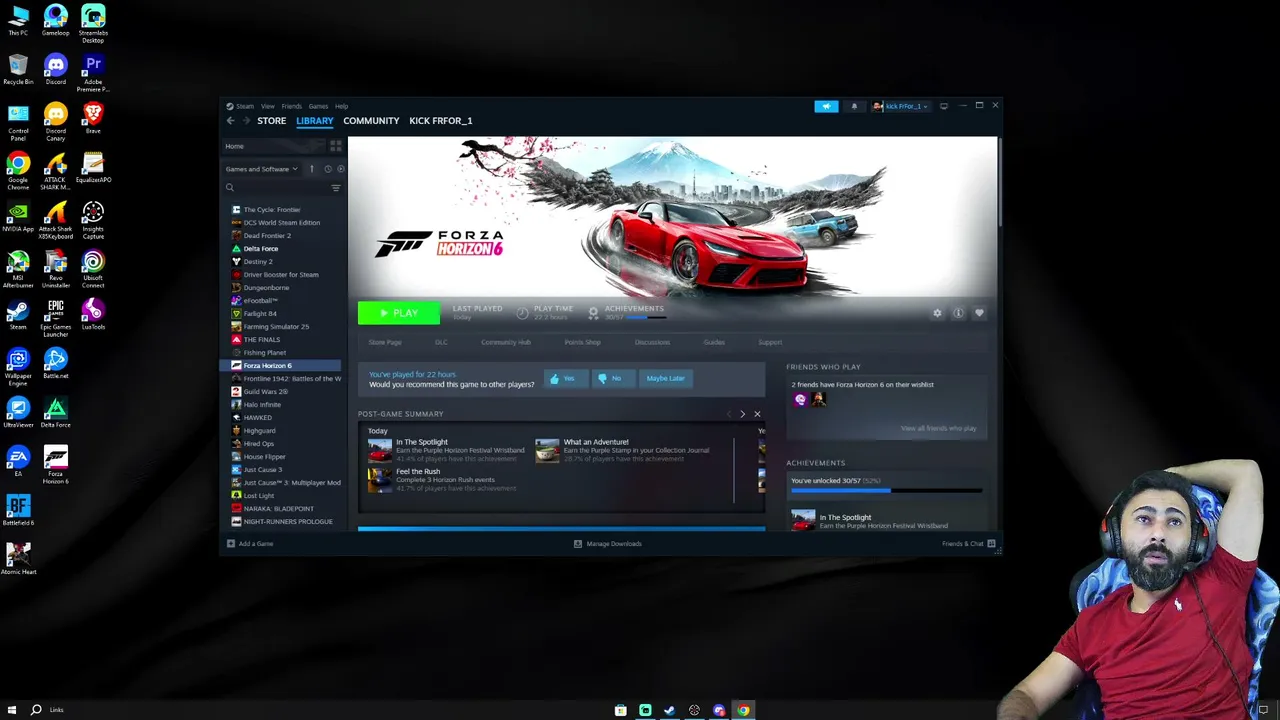Screen dimensions: 1280x720
Task: Open the kick FrFor_1 account dropdown
Action: point(901,106)
